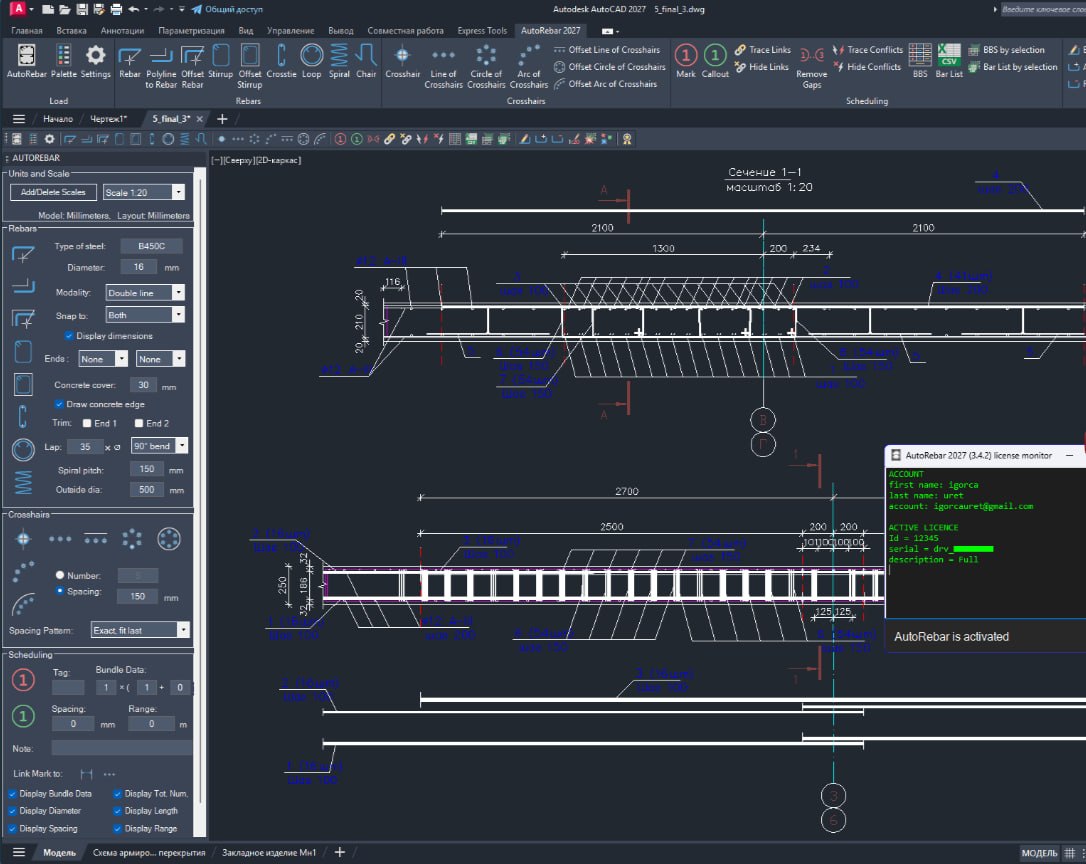
Task: Open the Palette tool in ribbon
Action: coord(64,61)
